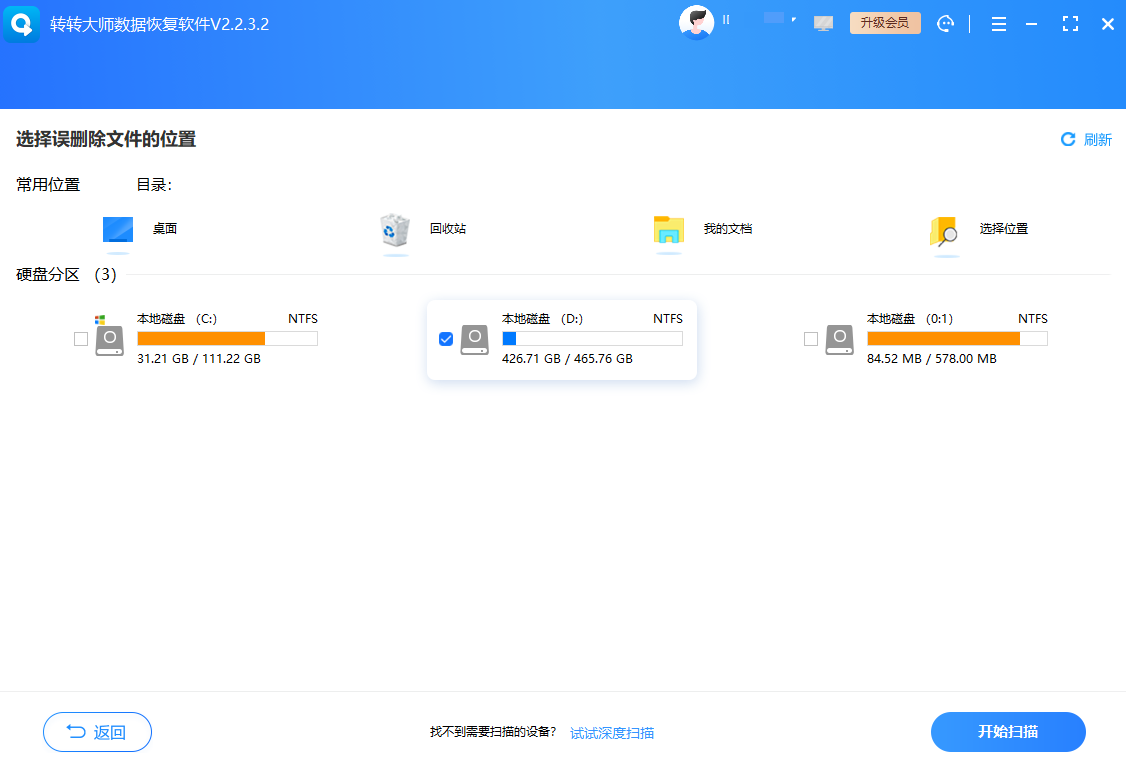This screenshot has height=768, width=1126.
Task: Click the 返回 back button
Action: pos(97,732)
